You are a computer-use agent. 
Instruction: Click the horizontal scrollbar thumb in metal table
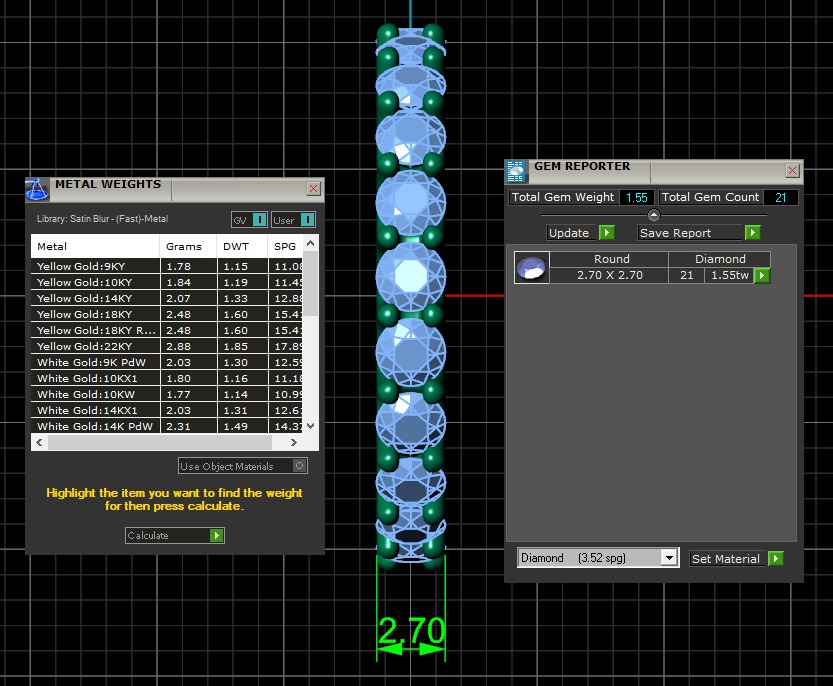(160, 442)
